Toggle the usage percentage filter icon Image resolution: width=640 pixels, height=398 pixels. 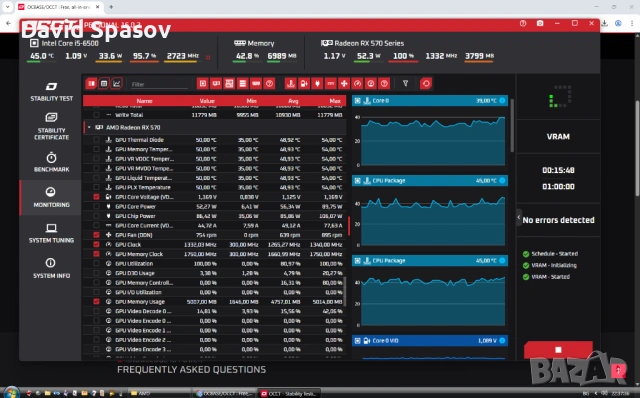coord(371,84)
